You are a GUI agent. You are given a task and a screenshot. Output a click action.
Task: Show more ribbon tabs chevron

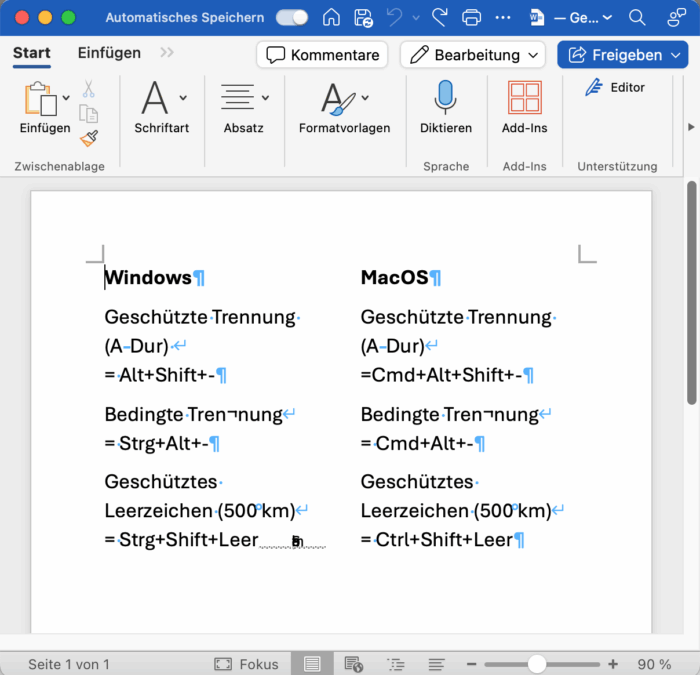point(167,53)
